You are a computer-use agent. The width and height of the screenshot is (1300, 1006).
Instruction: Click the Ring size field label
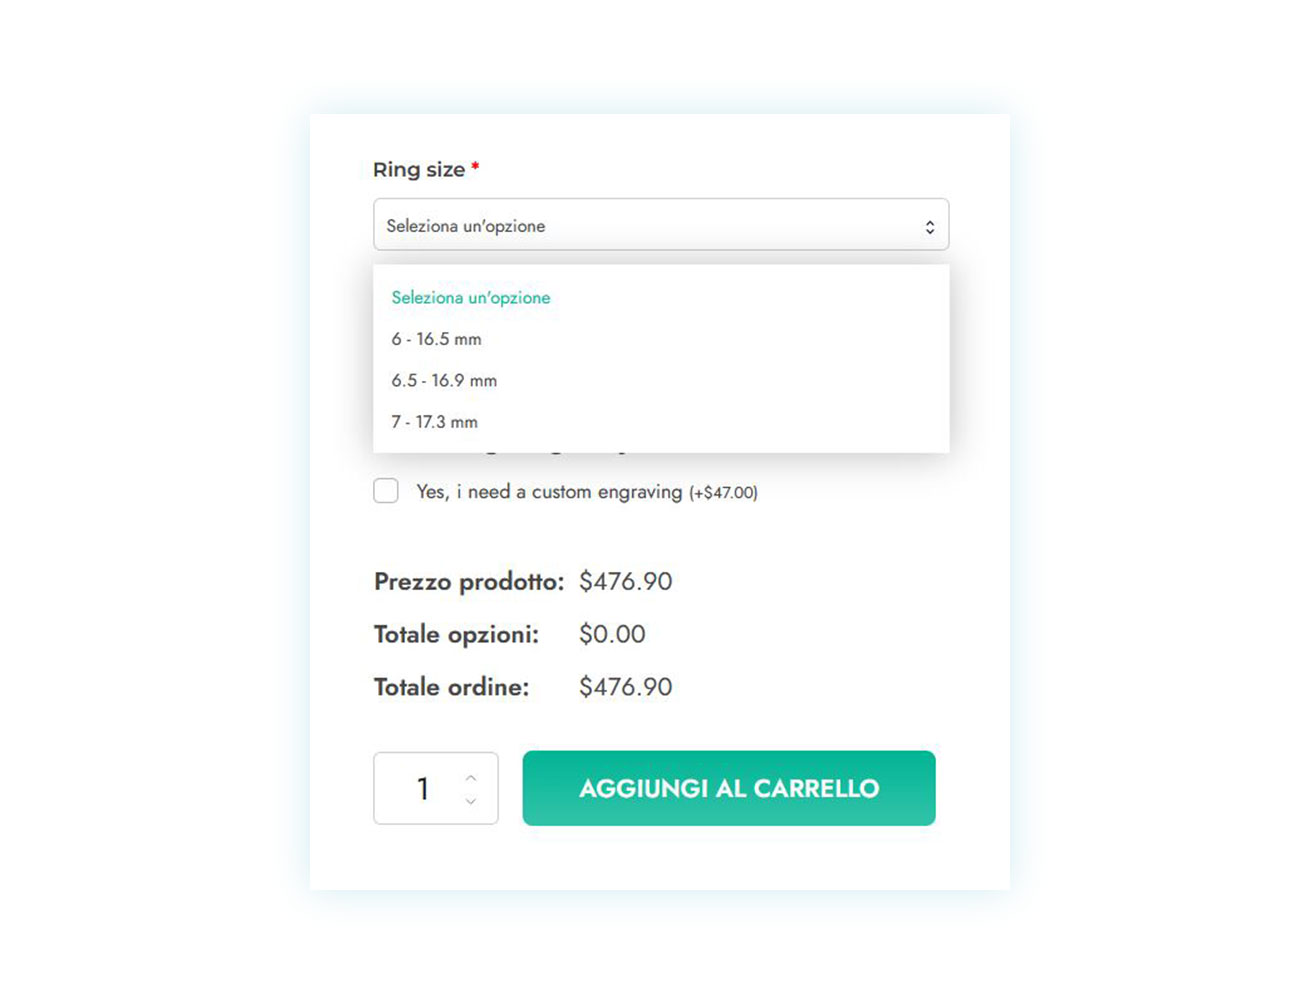419,170
